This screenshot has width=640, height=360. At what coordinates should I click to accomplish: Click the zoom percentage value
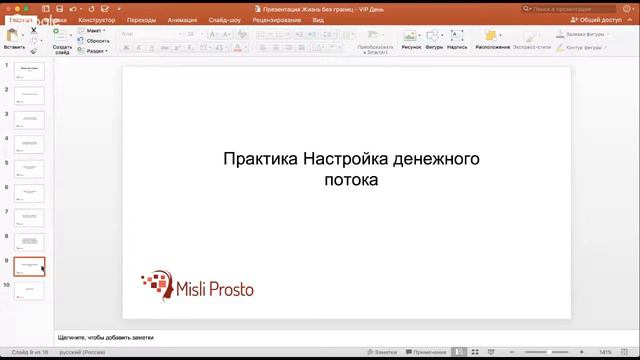tap(605, 352)
